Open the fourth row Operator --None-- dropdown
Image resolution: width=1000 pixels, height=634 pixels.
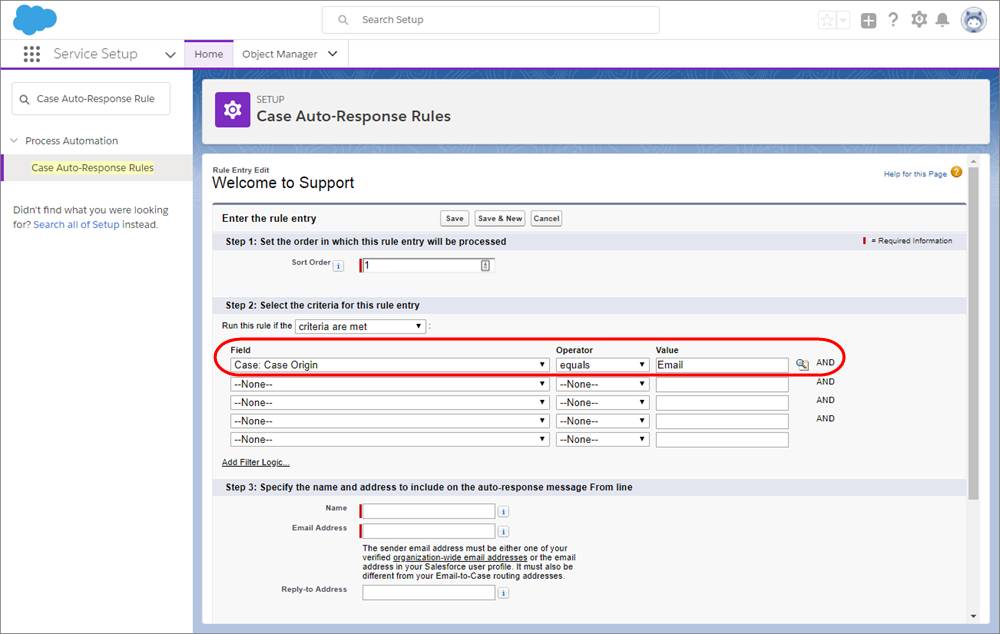coord(603,421)
